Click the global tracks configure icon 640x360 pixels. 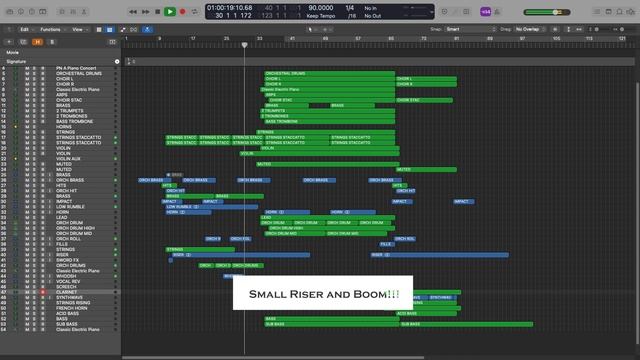[112, 42]
